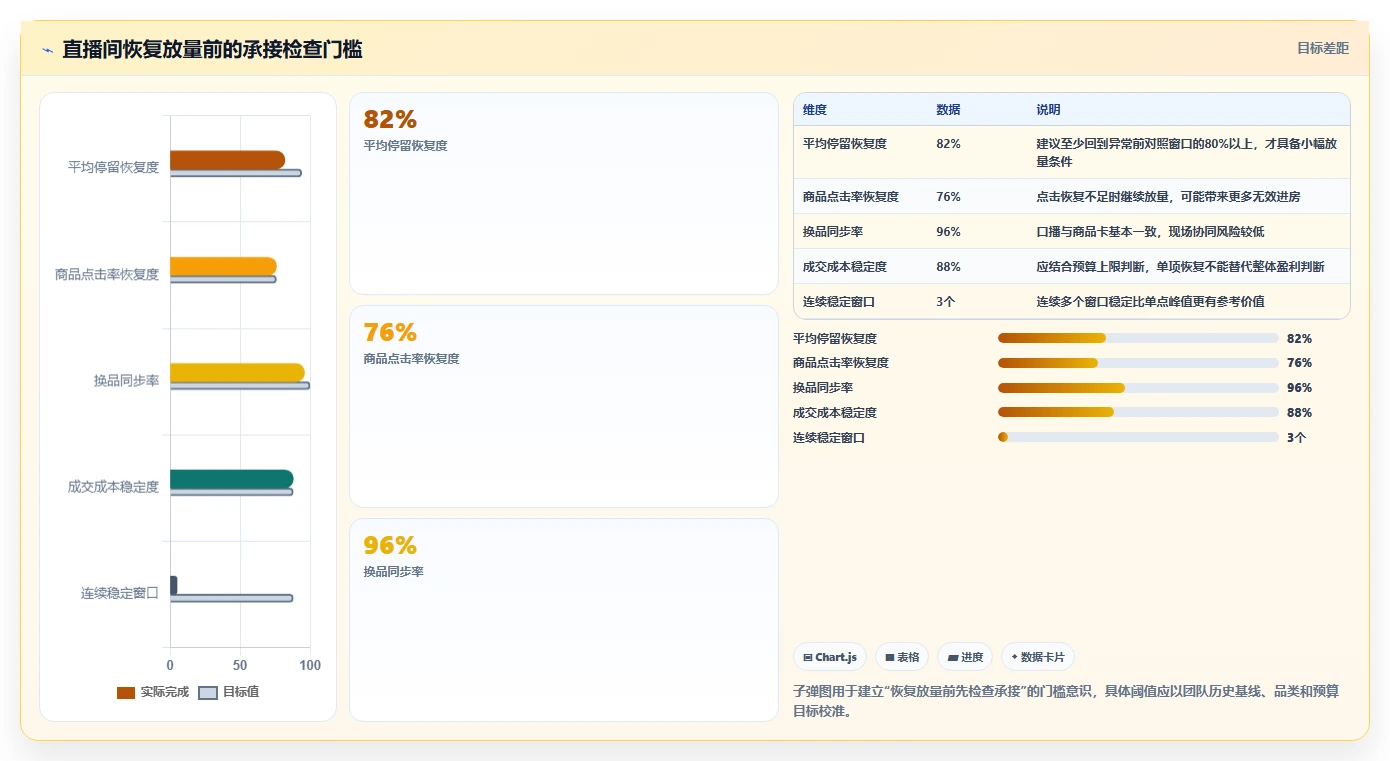This screenshot has width=1390, height=761.
Task: Click the teal actual bar for 成交成本稳定度 in the chart
Action: point(231,479)
